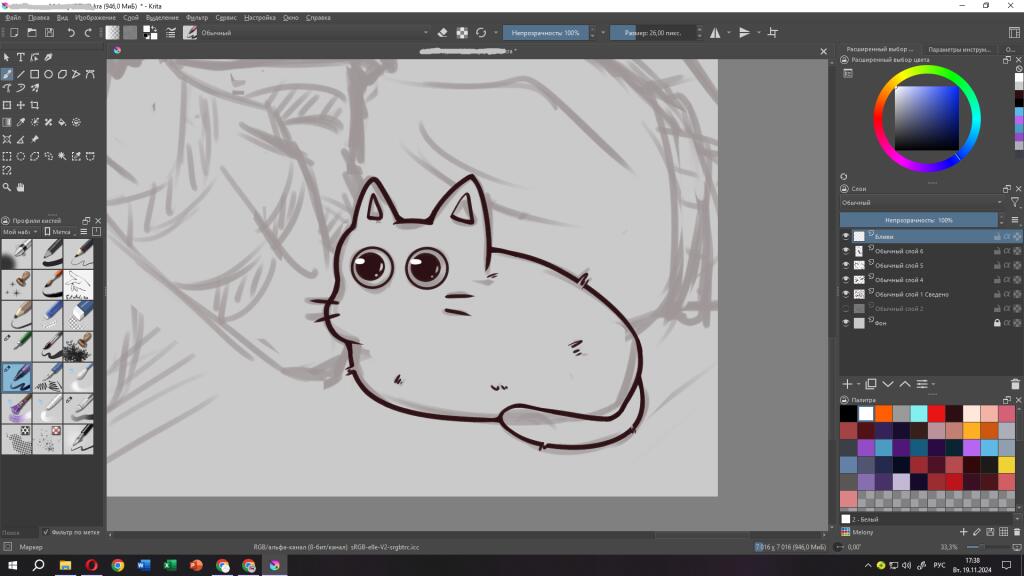
Task: Activate the Move tool
Action: [x=20, y=105]
